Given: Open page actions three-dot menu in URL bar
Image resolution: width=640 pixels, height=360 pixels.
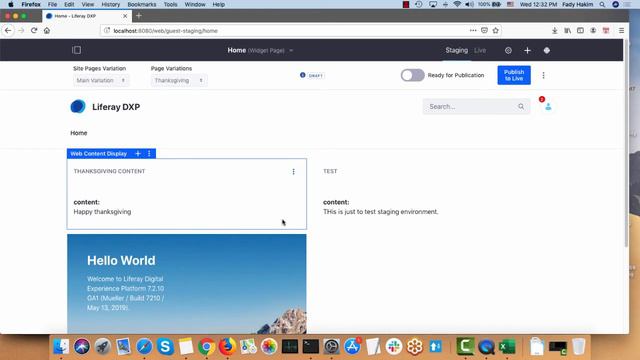Looking at the screenshot, I should pyautogui.click(x=473, y=31).
